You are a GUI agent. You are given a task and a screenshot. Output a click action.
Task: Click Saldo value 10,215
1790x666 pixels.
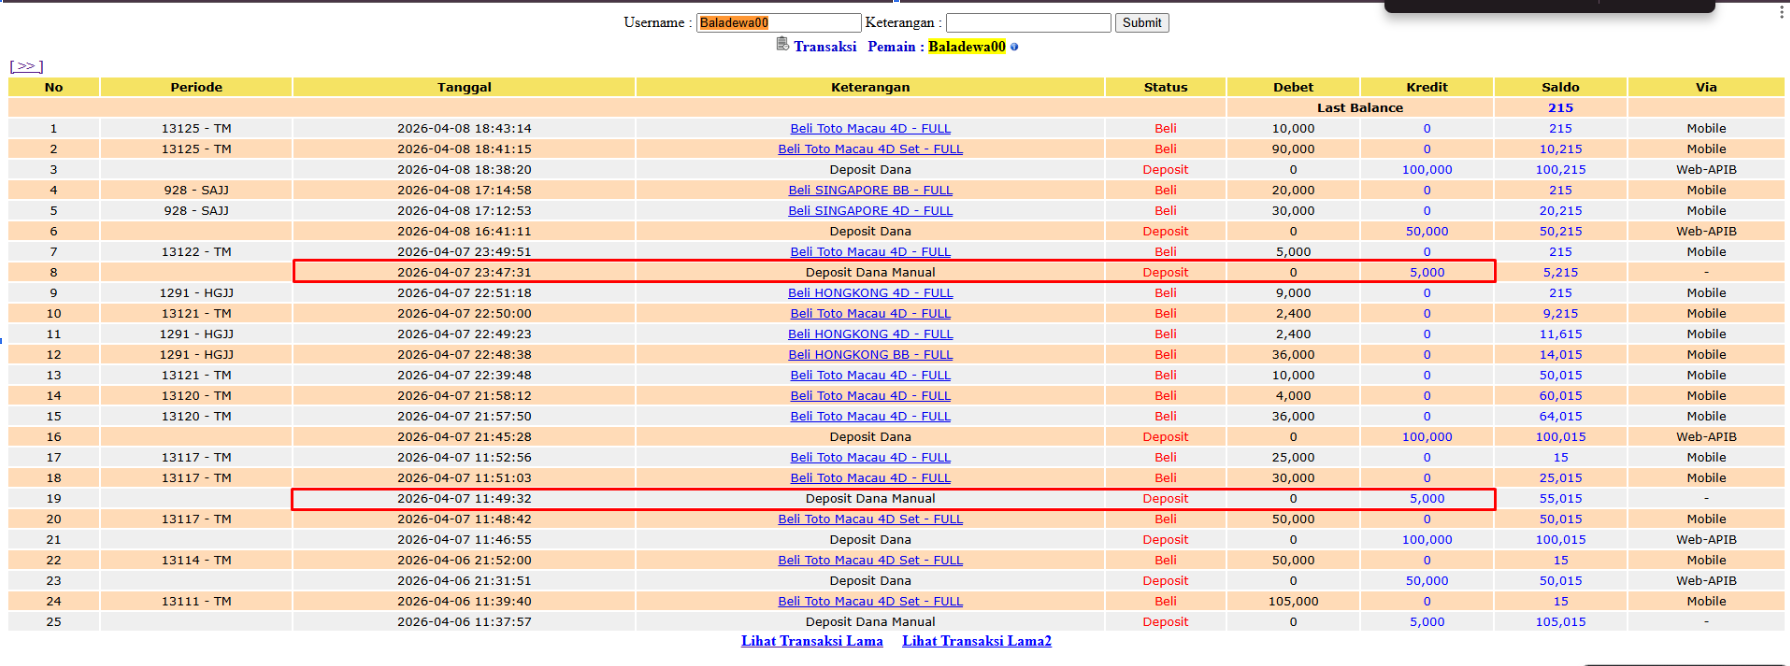click(1560, 149)
